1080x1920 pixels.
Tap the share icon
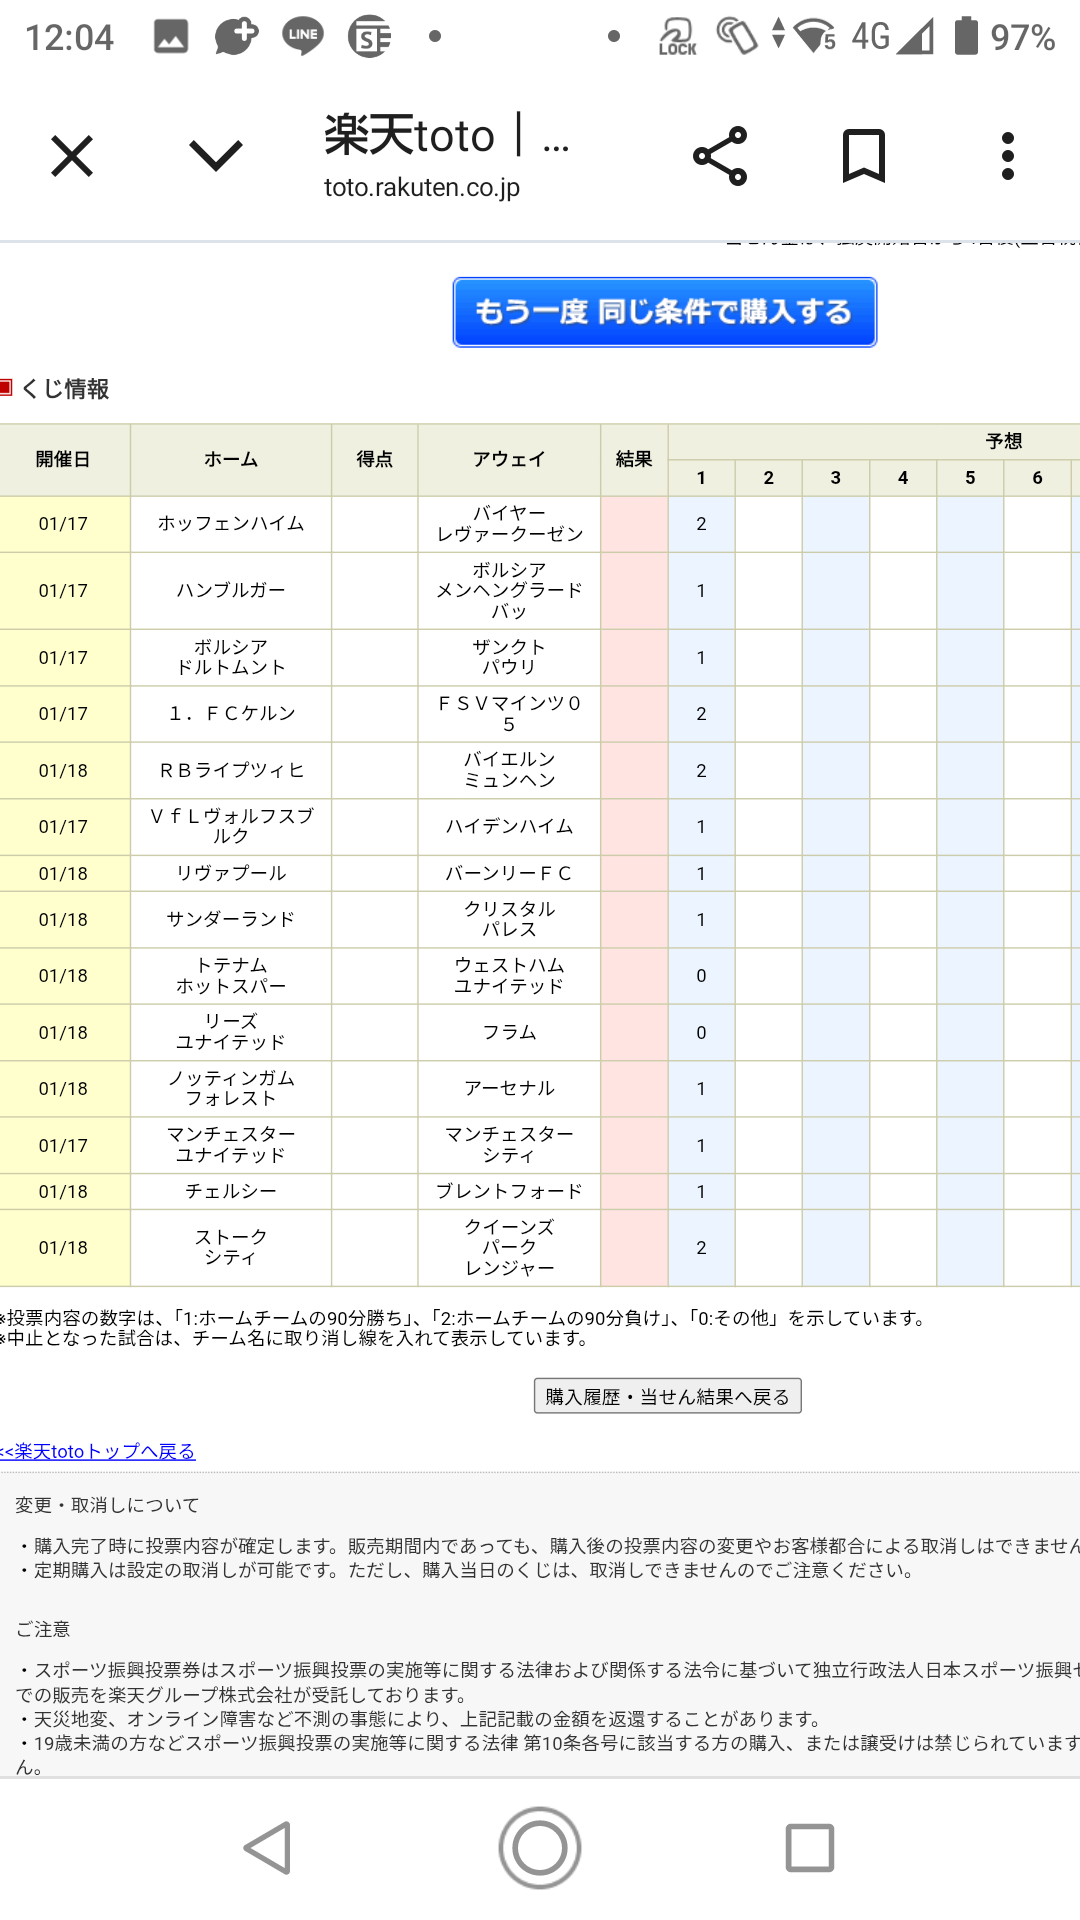coord(720,156)
